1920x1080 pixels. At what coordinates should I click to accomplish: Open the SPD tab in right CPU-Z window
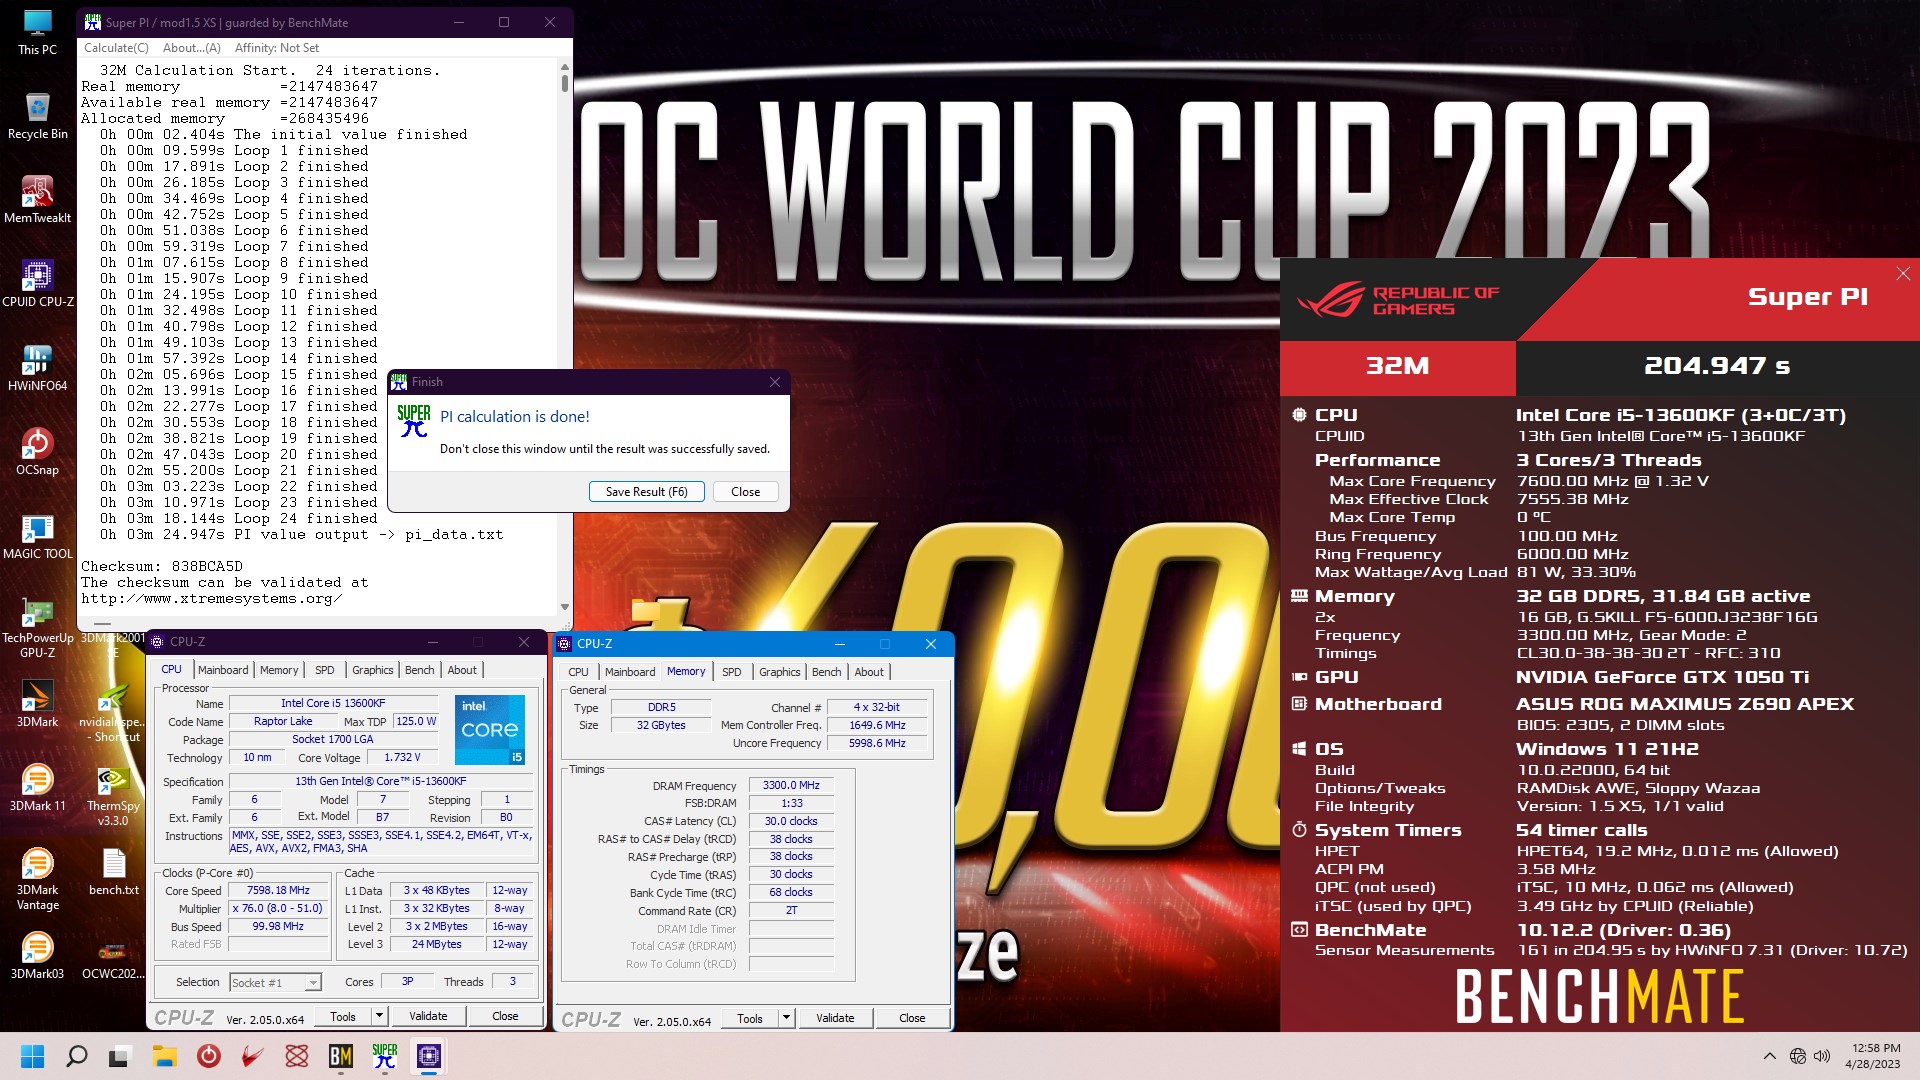pos(732,672)
